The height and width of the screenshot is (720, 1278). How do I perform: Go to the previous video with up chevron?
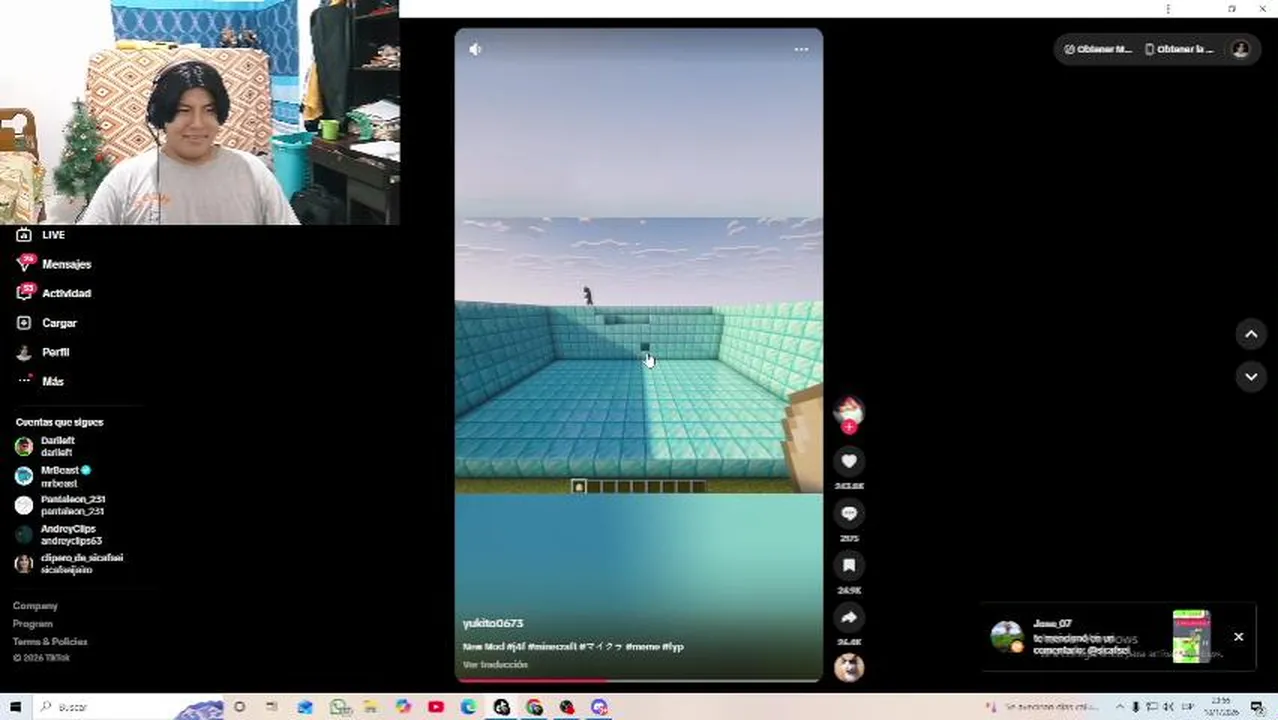[x=1251, y=335]
